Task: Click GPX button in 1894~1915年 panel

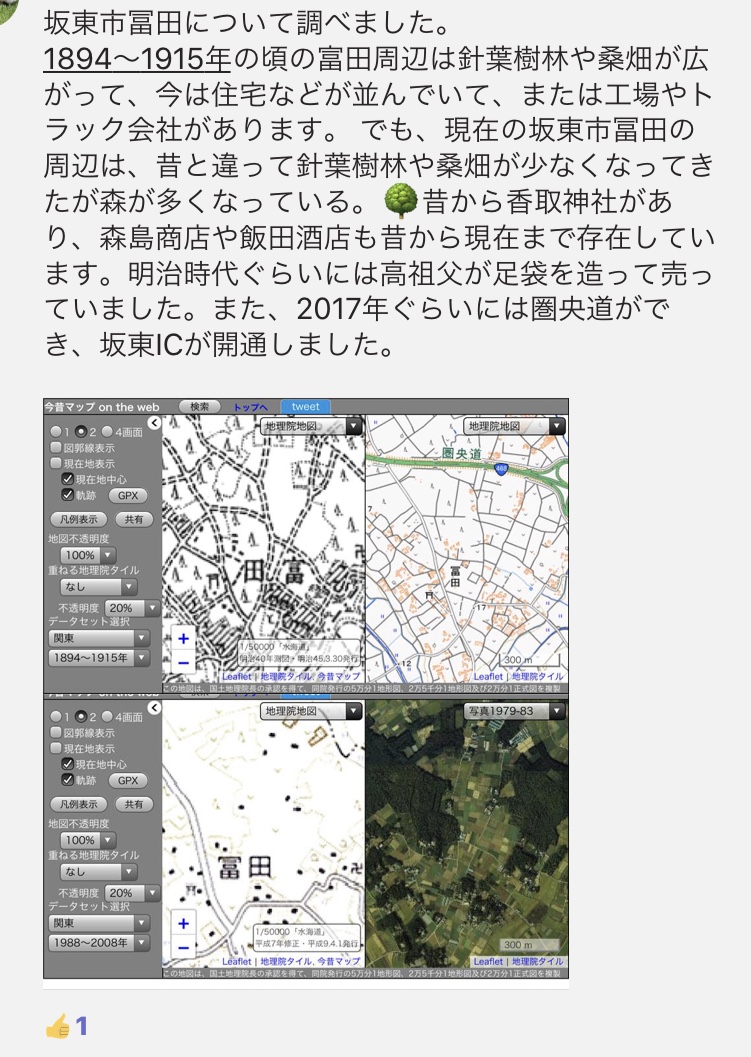Action: pyautogui.click(x=128, y=495)
